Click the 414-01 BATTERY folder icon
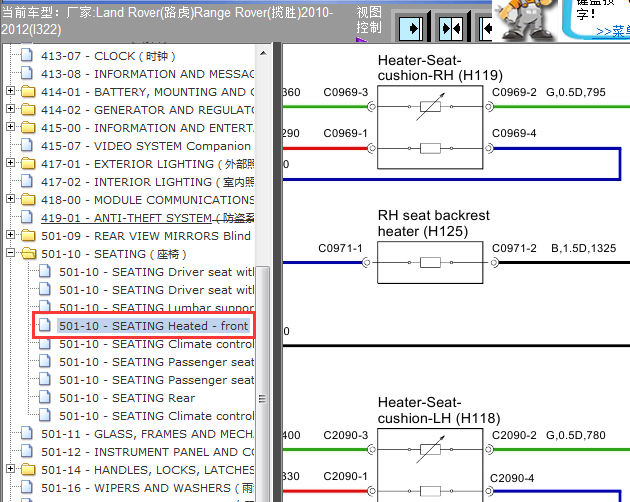This screenshot has height=502, width=630. tap(28, 92)
